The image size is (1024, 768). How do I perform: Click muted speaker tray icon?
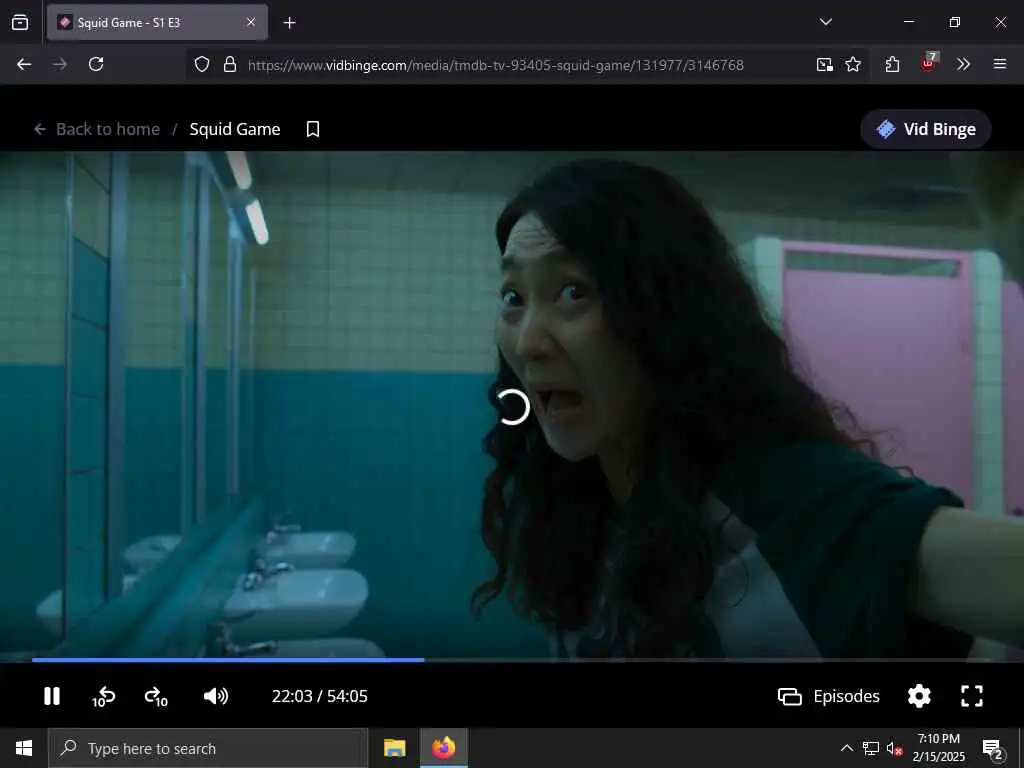point(894,748)
